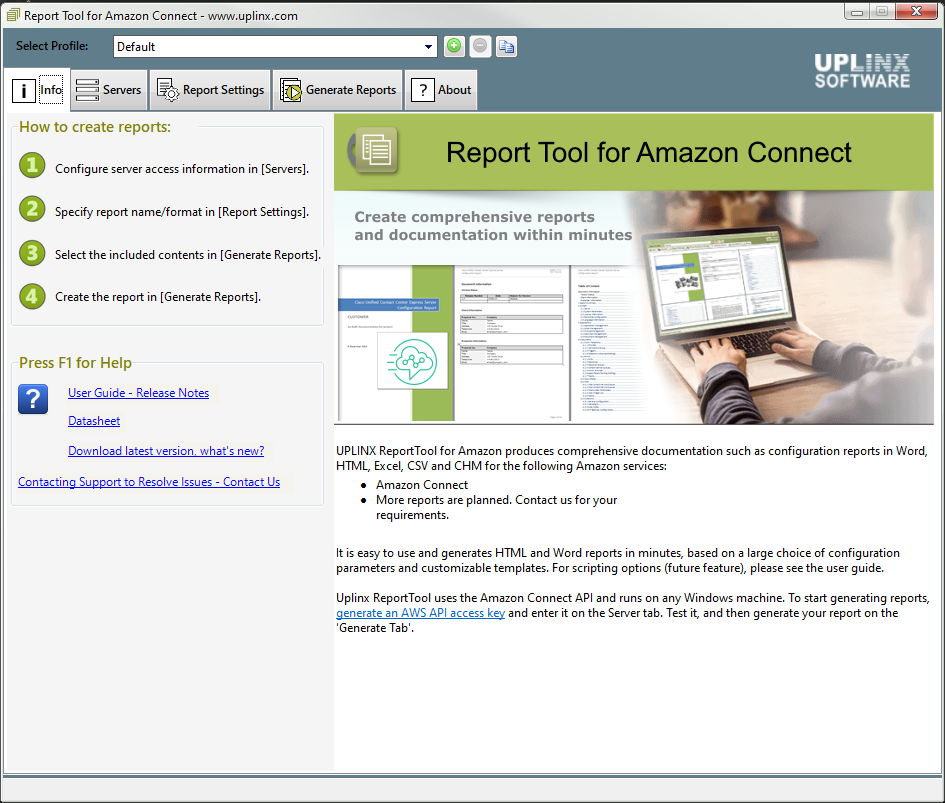Click the app icon in the title bar
Screen dimensions: 945x803
tap(13, 14)
